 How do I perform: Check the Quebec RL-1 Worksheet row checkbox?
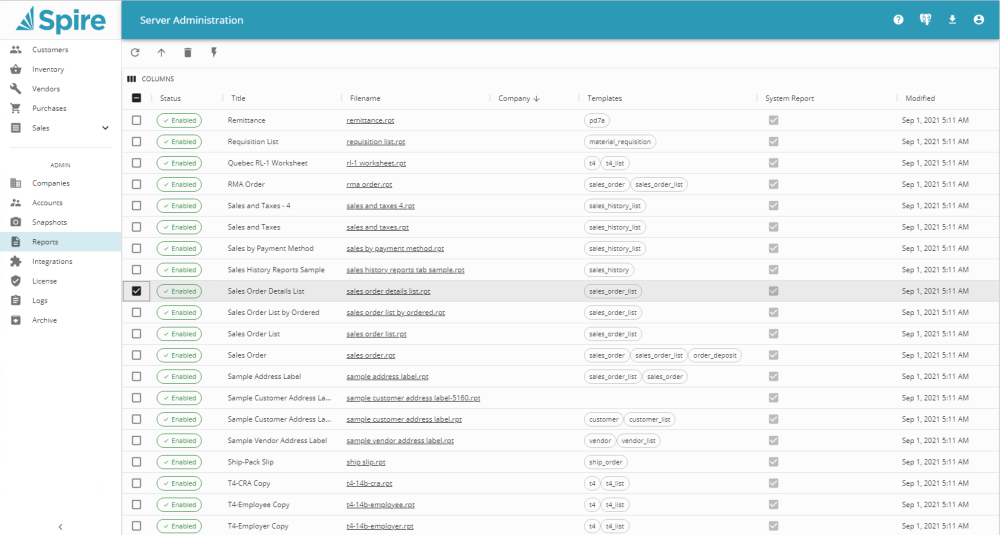coord(136,163)
